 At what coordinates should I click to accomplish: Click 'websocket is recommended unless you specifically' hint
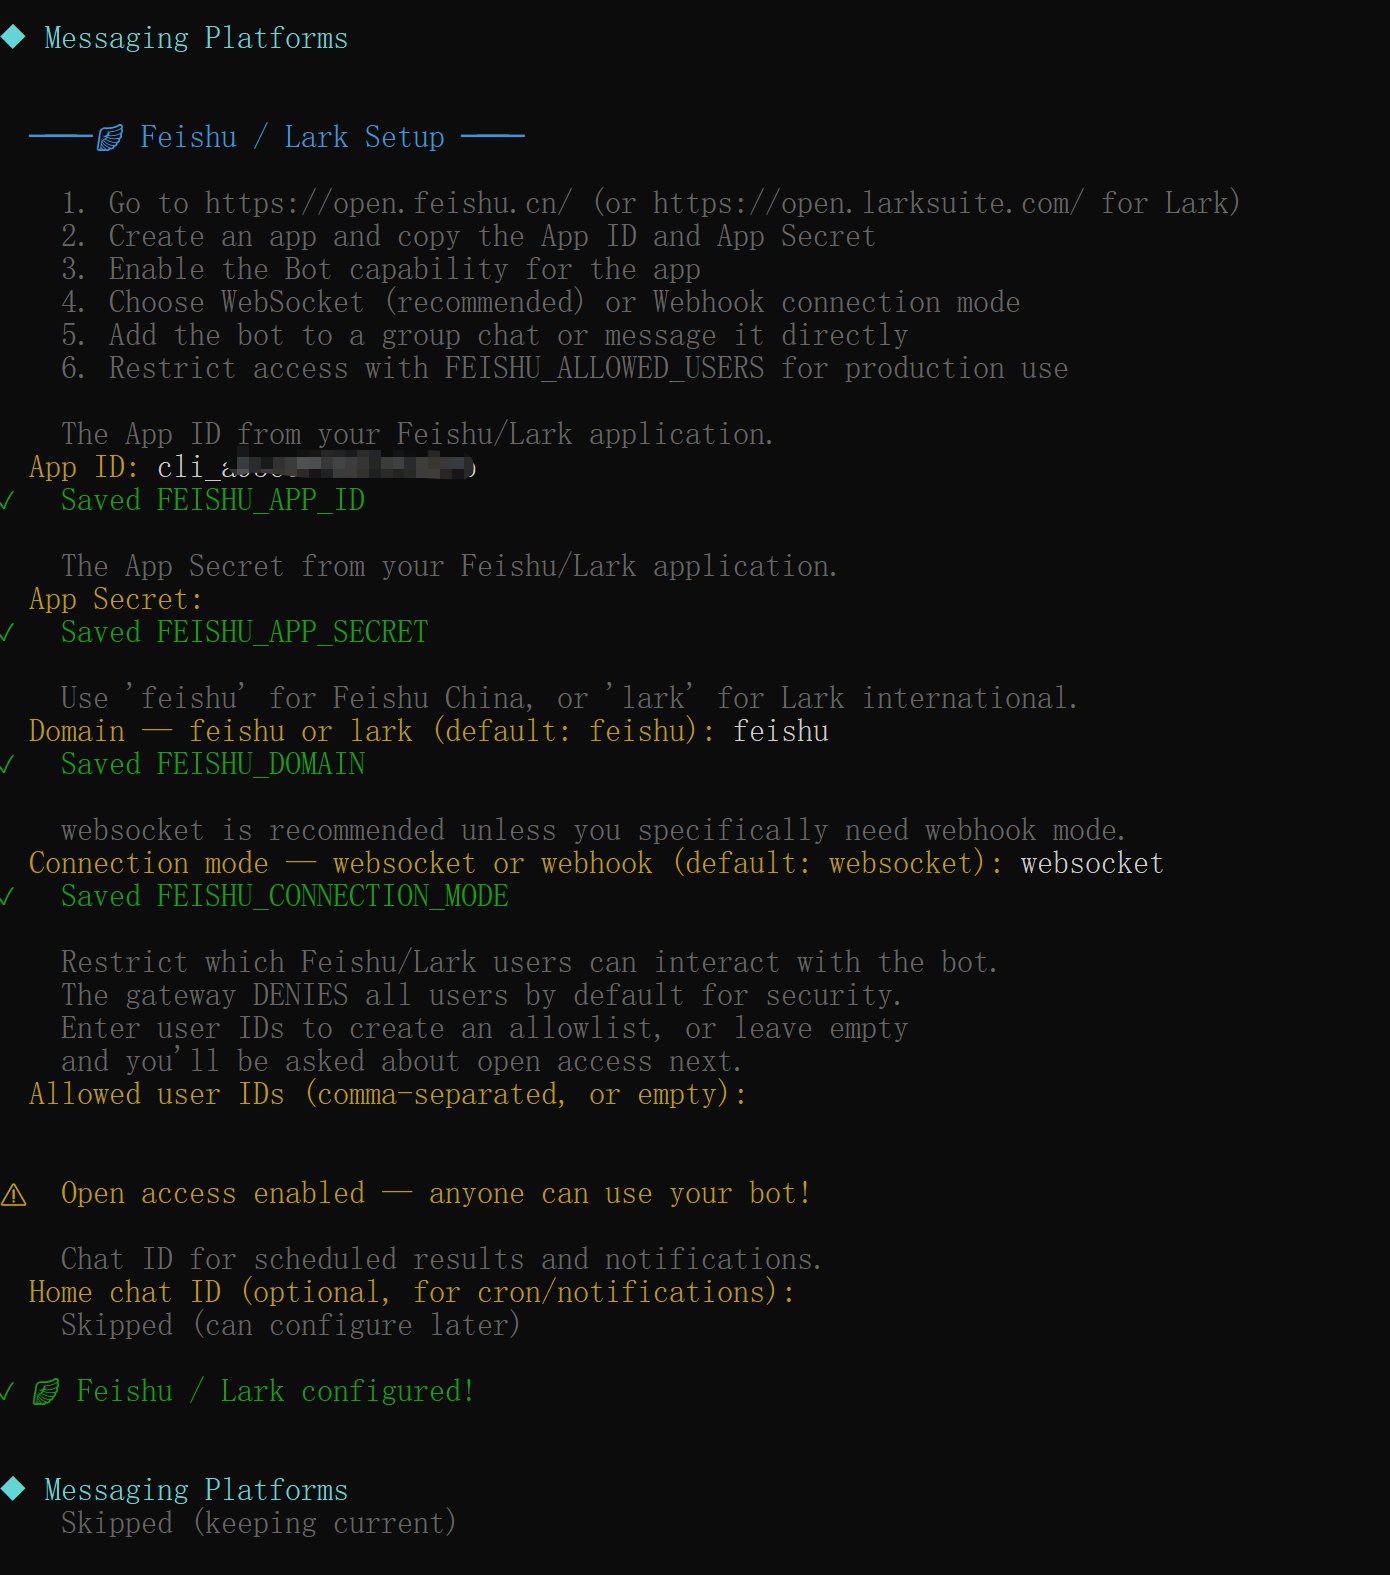593,830
